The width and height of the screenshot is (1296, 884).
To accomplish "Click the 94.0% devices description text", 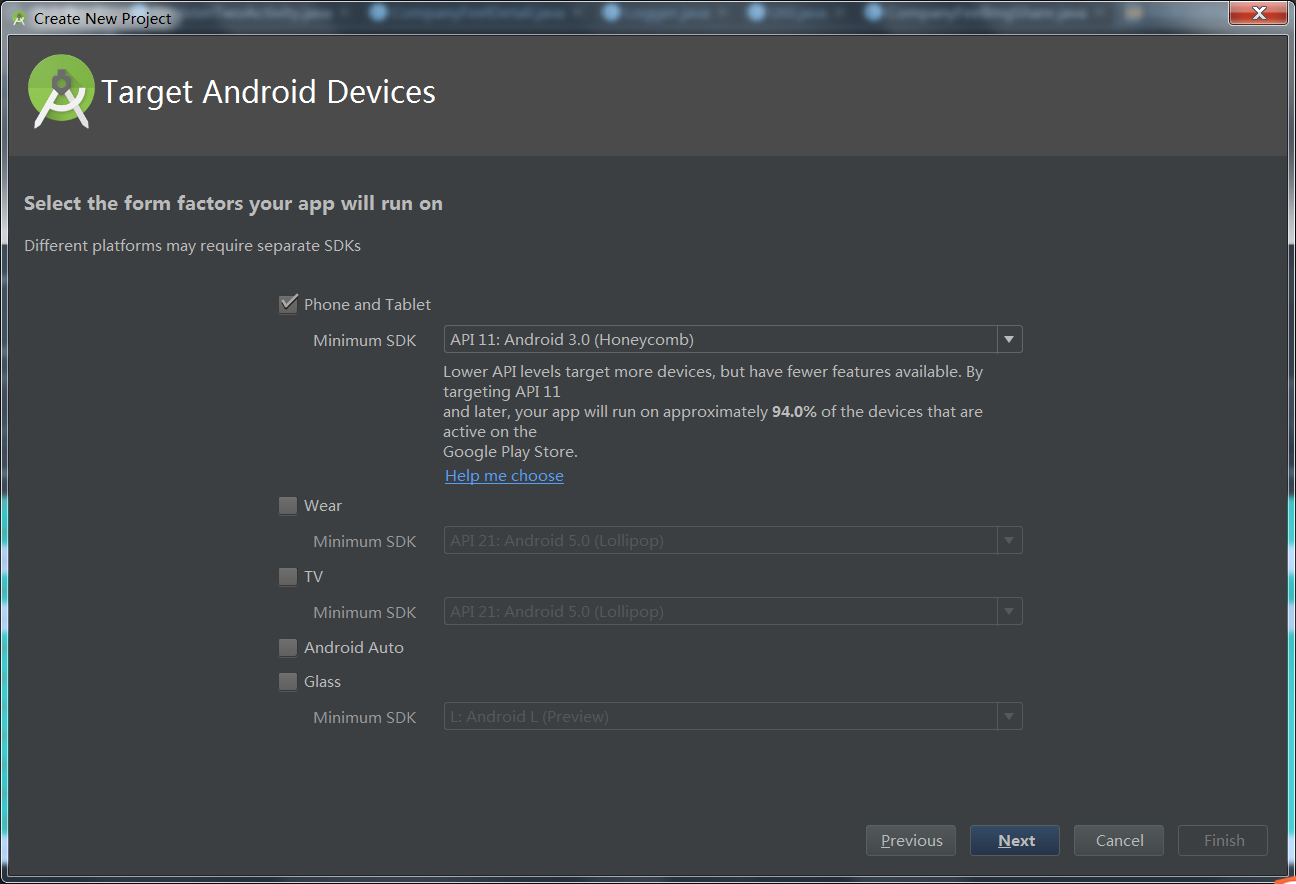I will pos(713,411).
